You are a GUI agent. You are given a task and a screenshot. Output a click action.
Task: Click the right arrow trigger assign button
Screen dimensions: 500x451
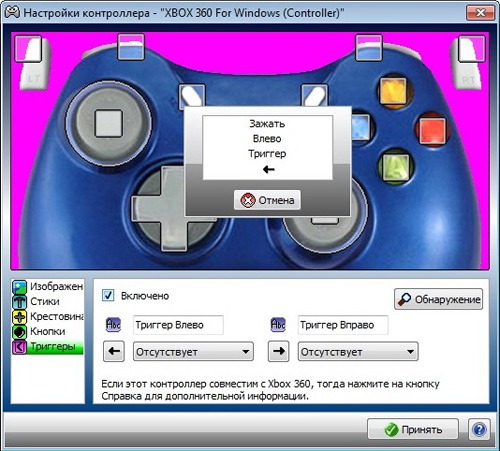pyautogui.click(x=279, y=351)
